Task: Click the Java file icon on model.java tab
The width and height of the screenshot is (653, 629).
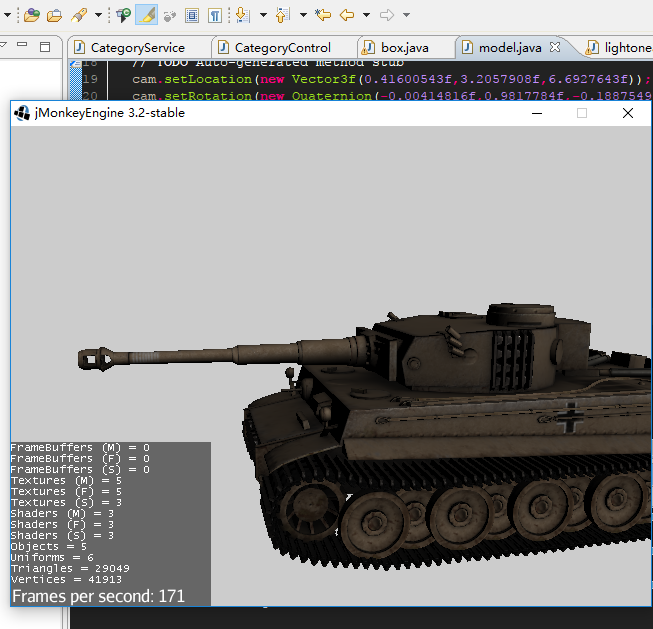Action: [467, 47]
